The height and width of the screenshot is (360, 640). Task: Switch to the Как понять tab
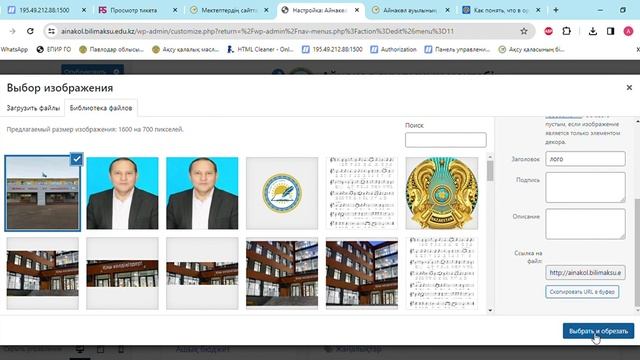tap(501, 10)
